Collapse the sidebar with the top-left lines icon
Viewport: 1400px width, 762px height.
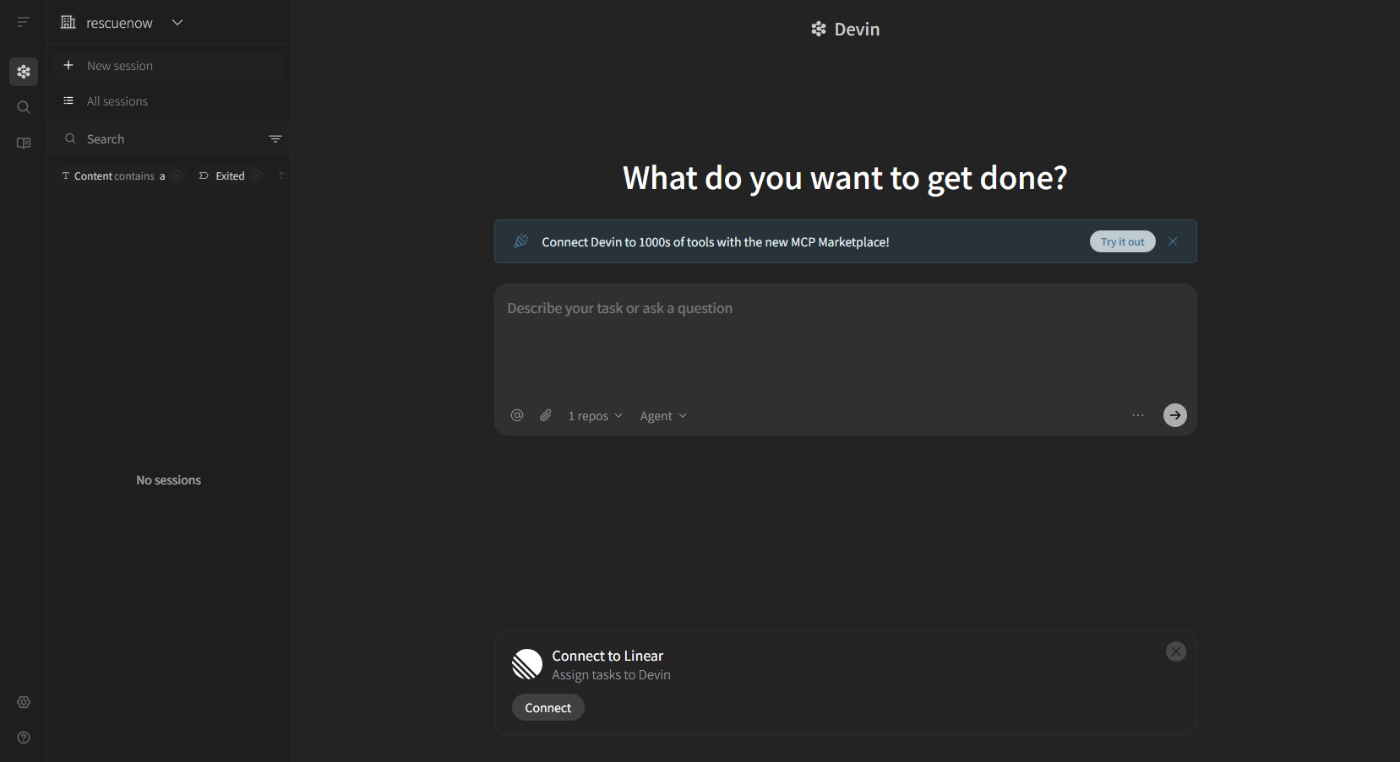coord(23,22)
